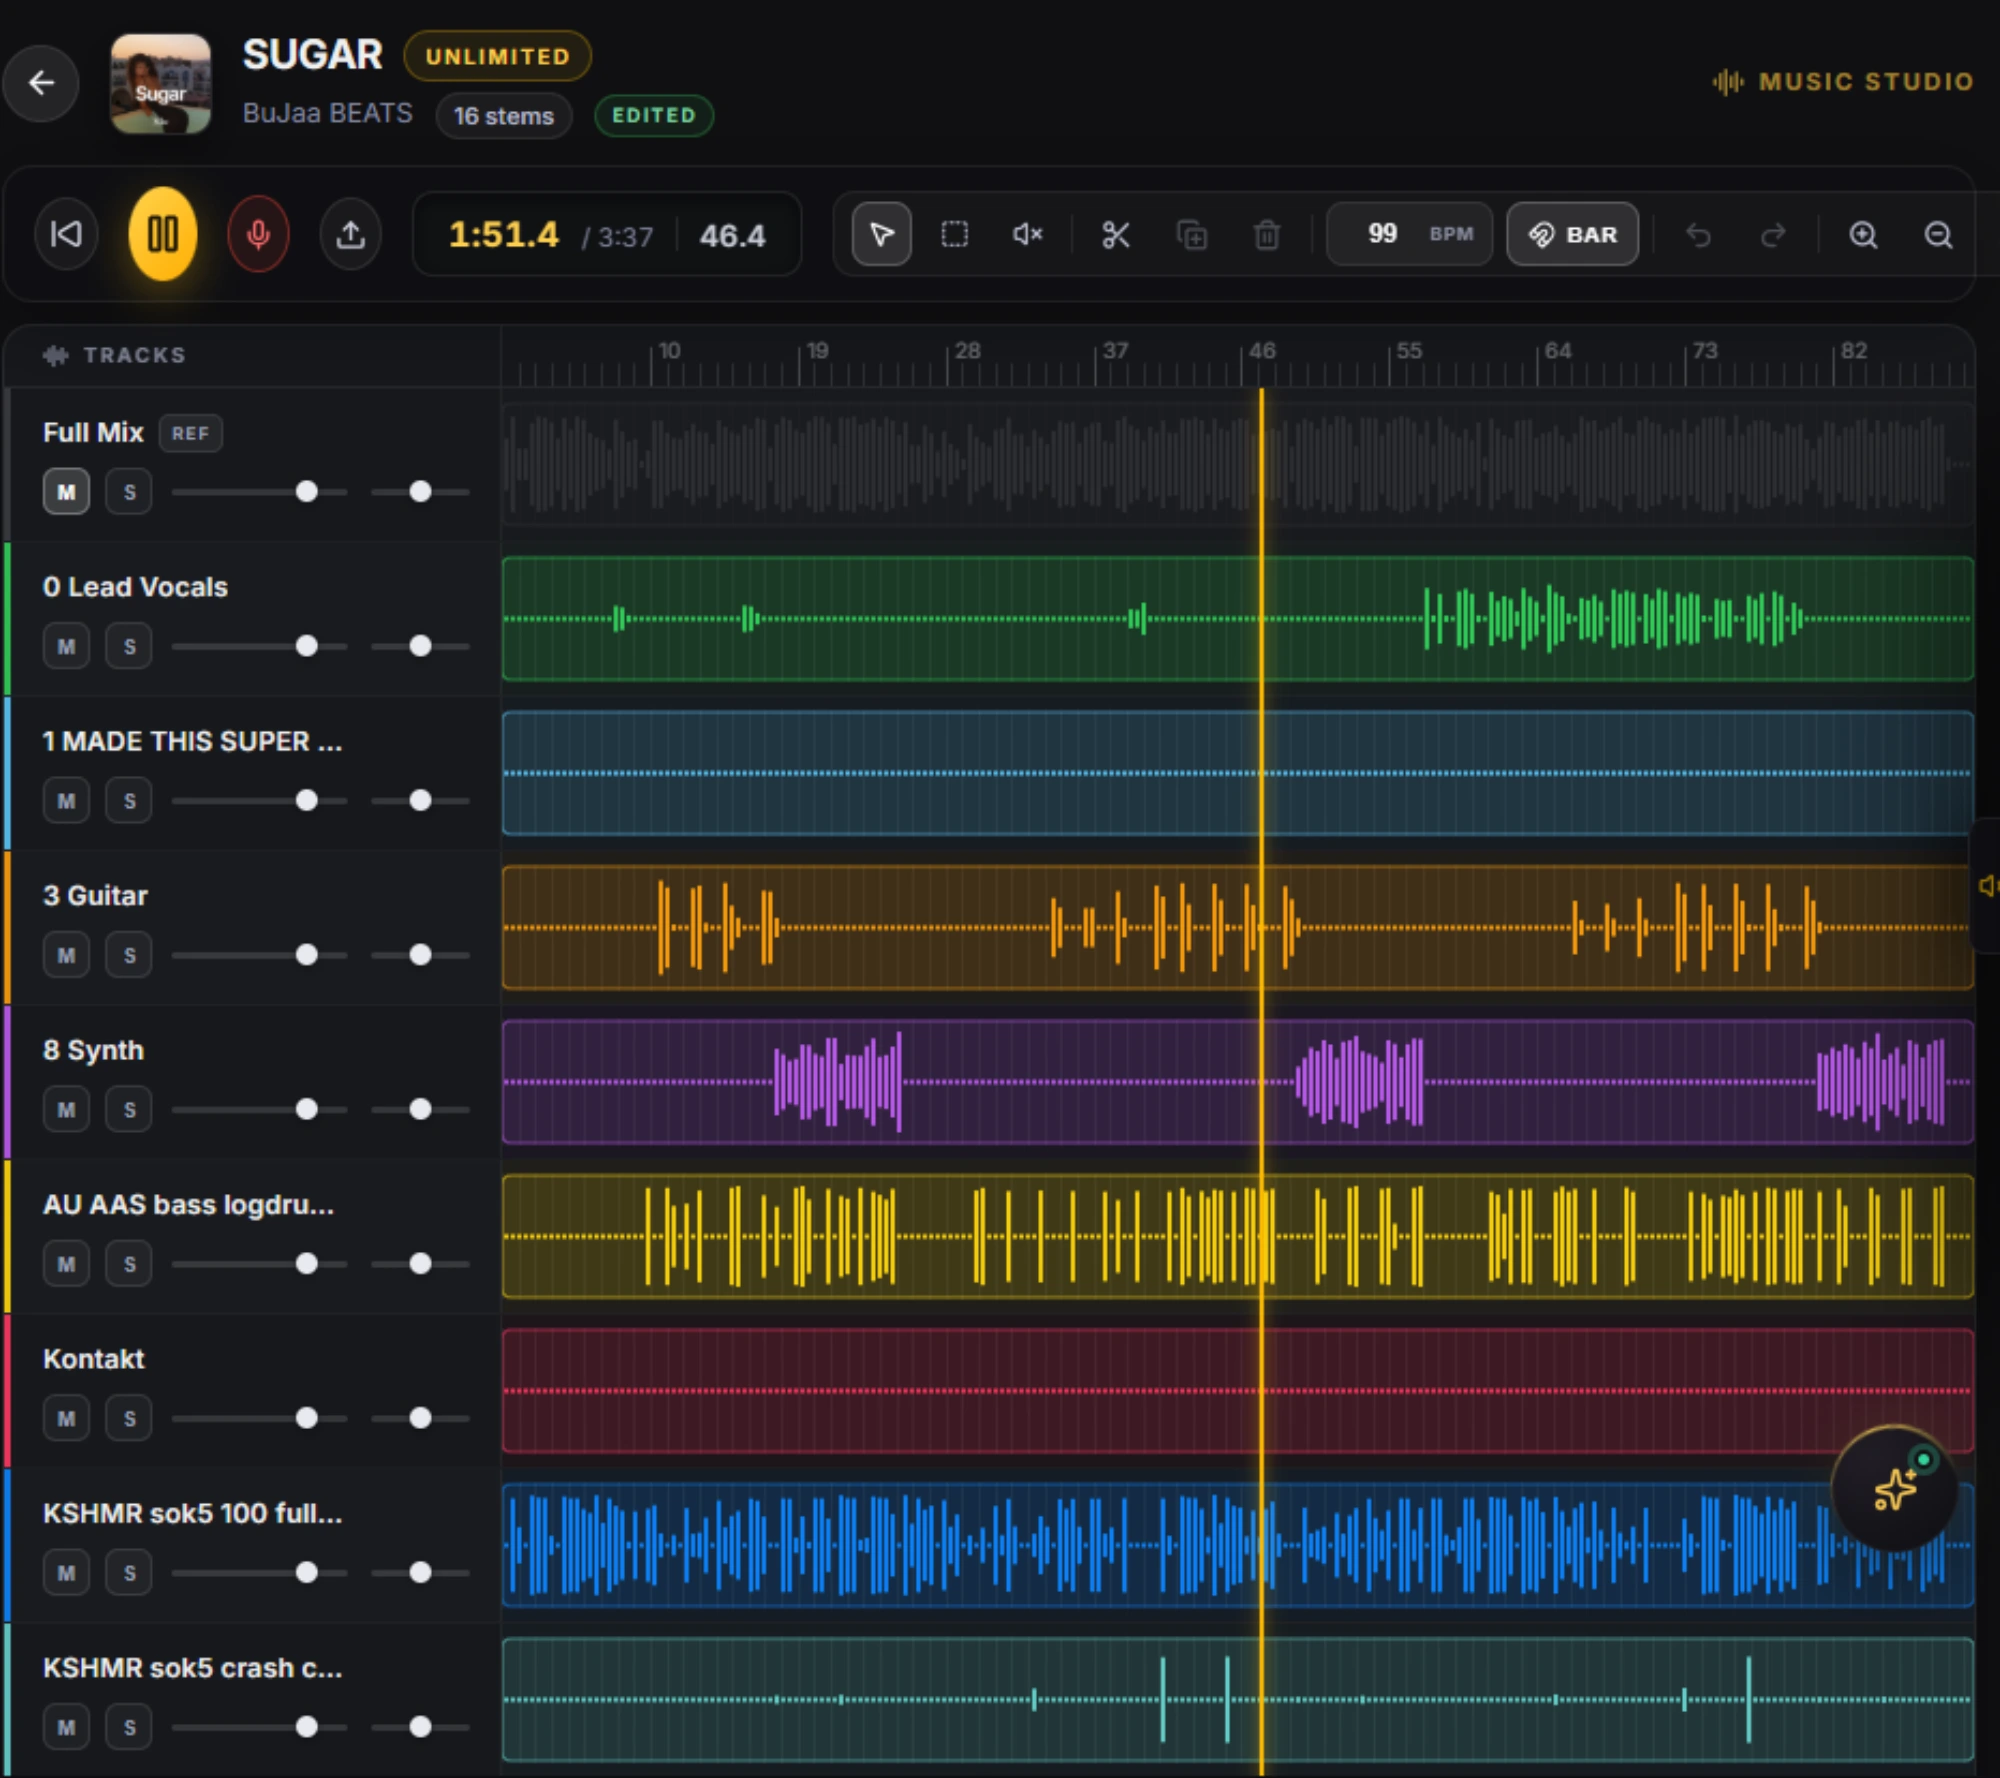Start recording with the microphone button
2000x1778 pixels.
(258, 235)
